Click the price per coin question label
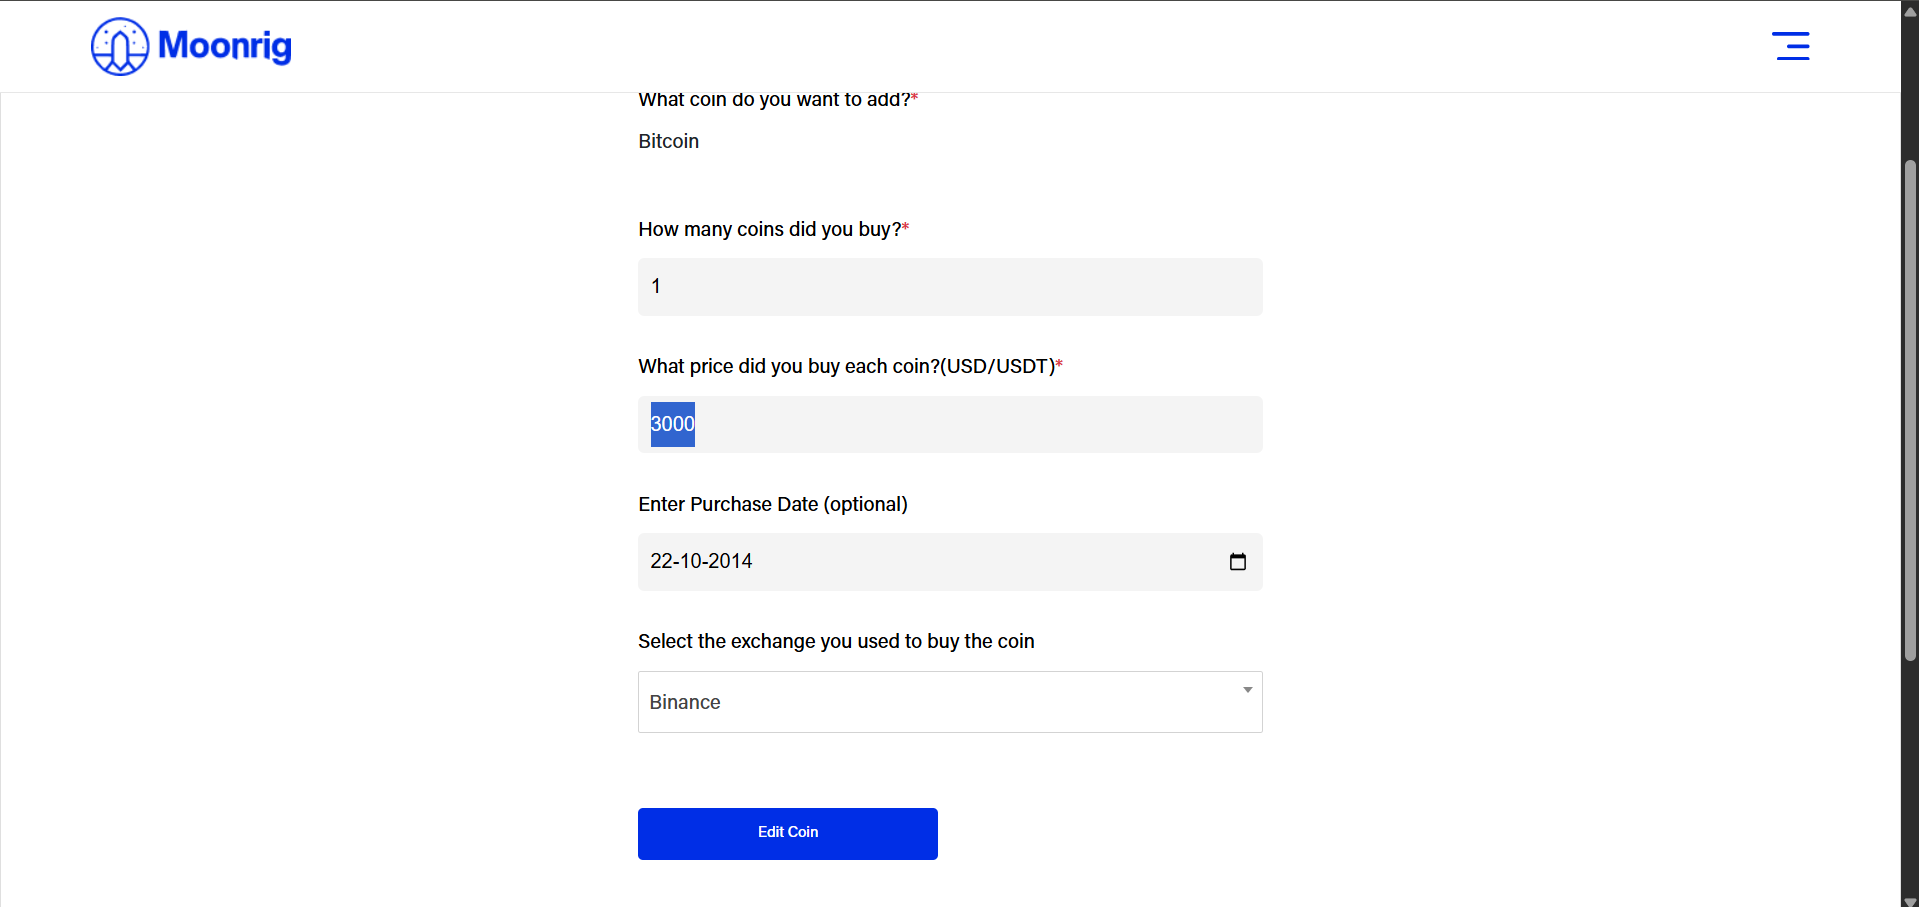 (851, 366)
